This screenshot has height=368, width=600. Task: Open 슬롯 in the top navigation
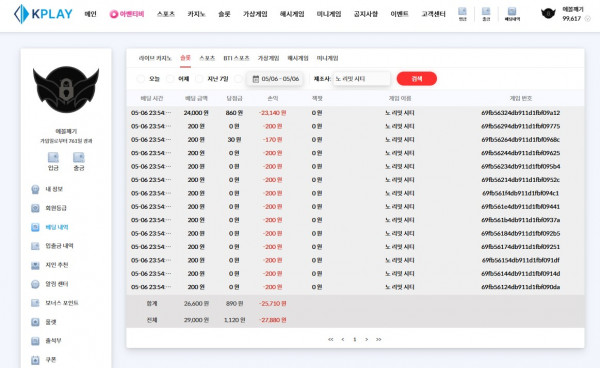click(224, 14)
